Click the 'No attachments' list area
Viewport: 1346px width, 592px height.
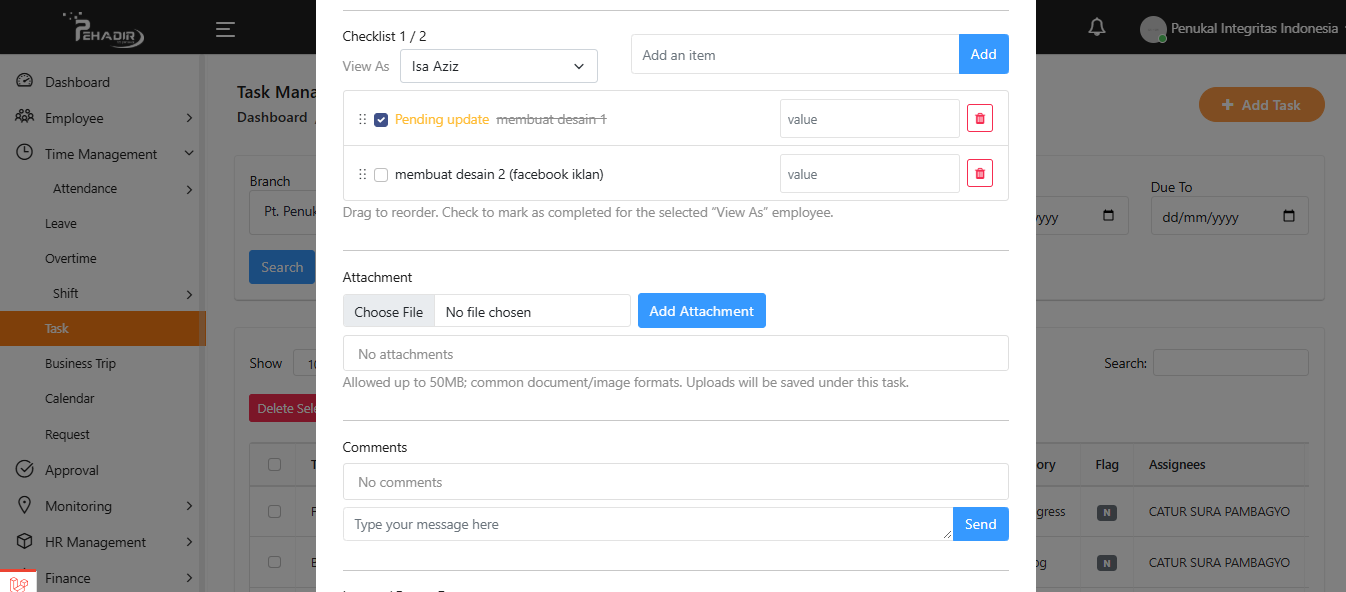[x=676, y=354]
